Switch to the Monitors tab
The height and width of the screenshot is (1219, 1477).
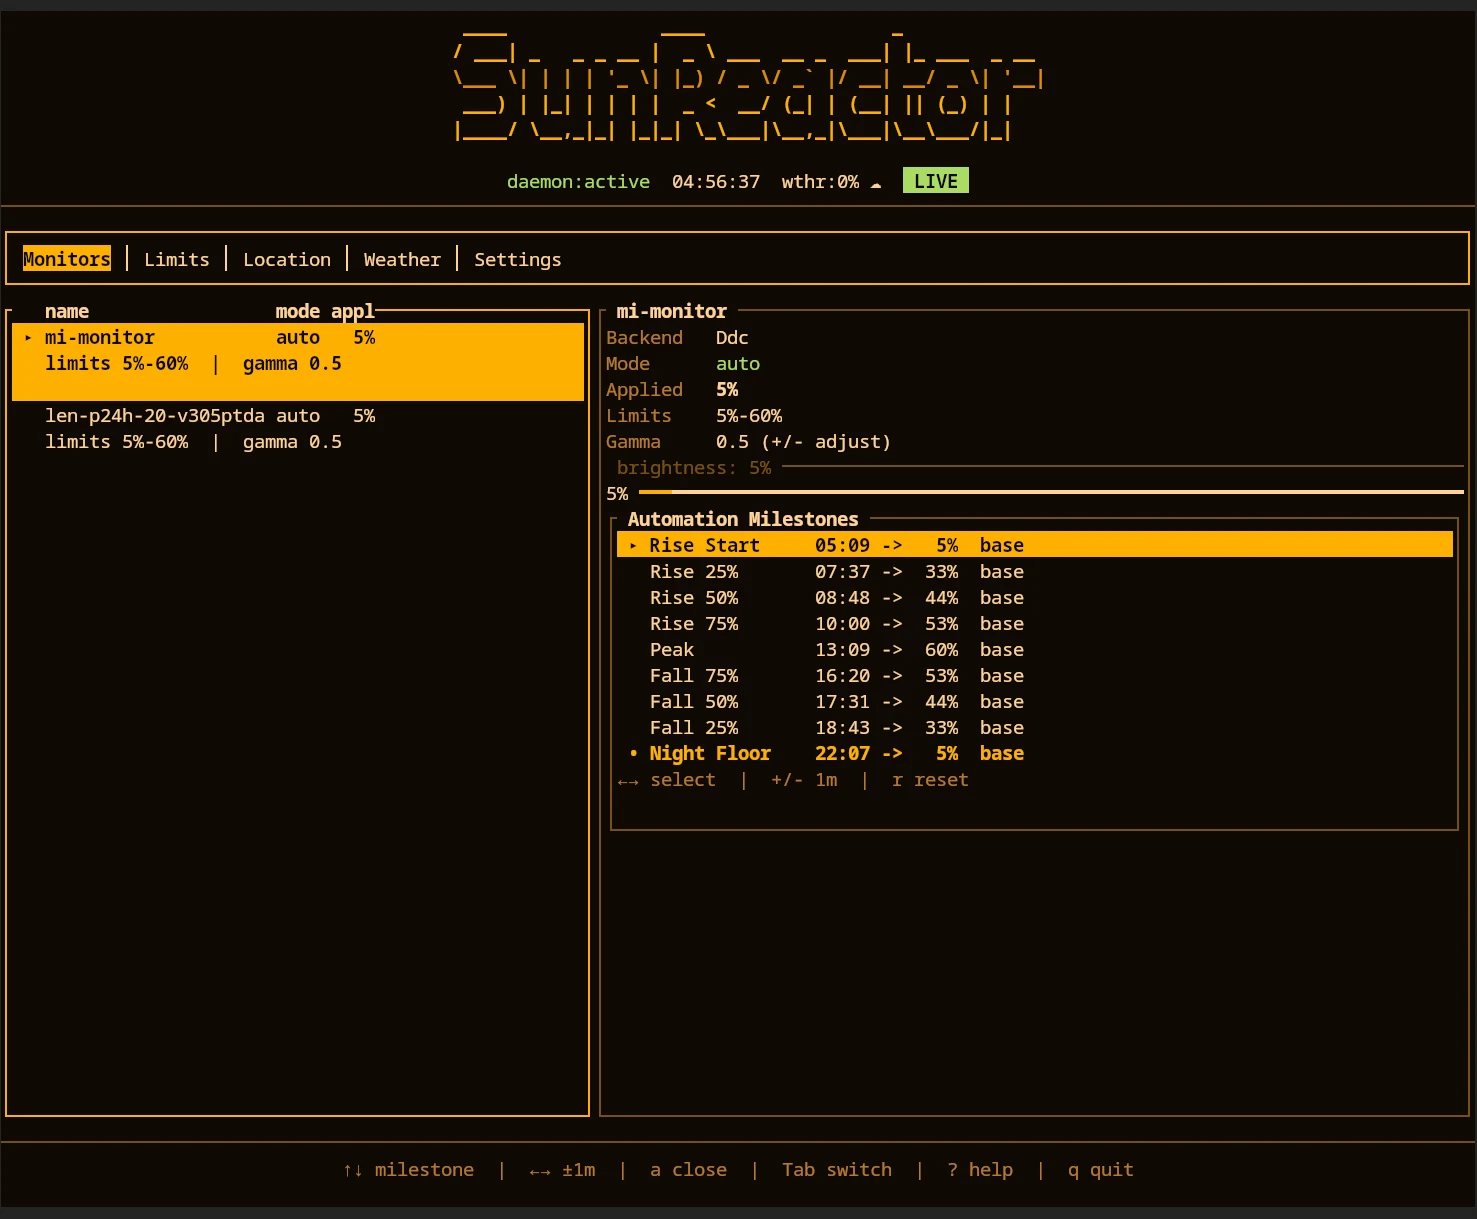(67, 259)
